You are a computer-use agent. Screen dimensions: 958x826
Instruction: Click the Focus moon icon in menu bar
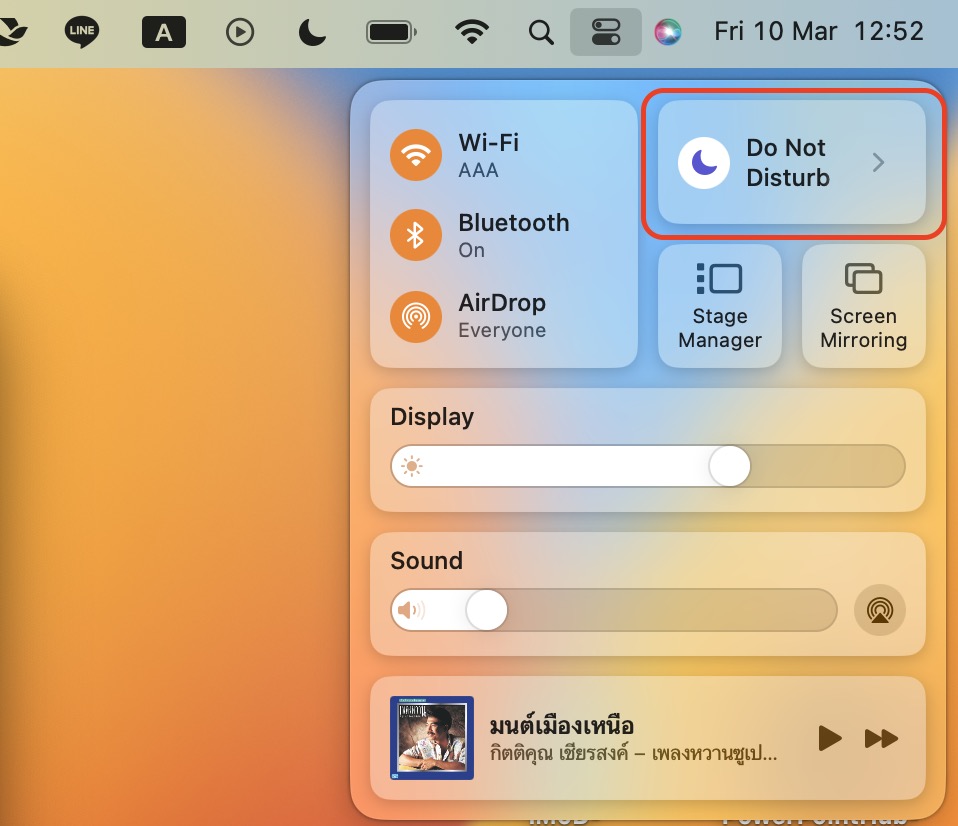click(313, 32)
